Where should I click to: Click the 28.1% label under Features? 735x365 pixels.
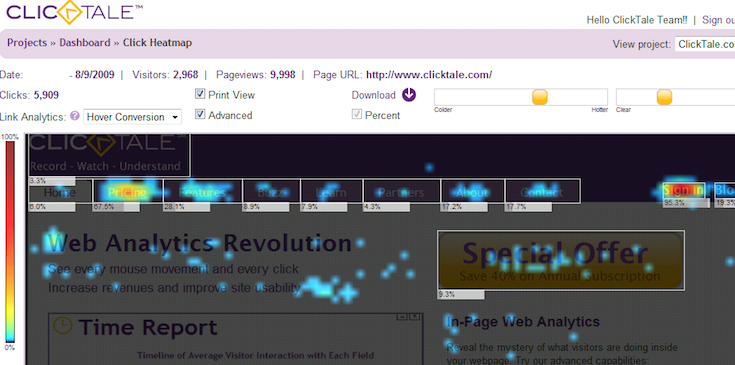click(x=187, y=207)
